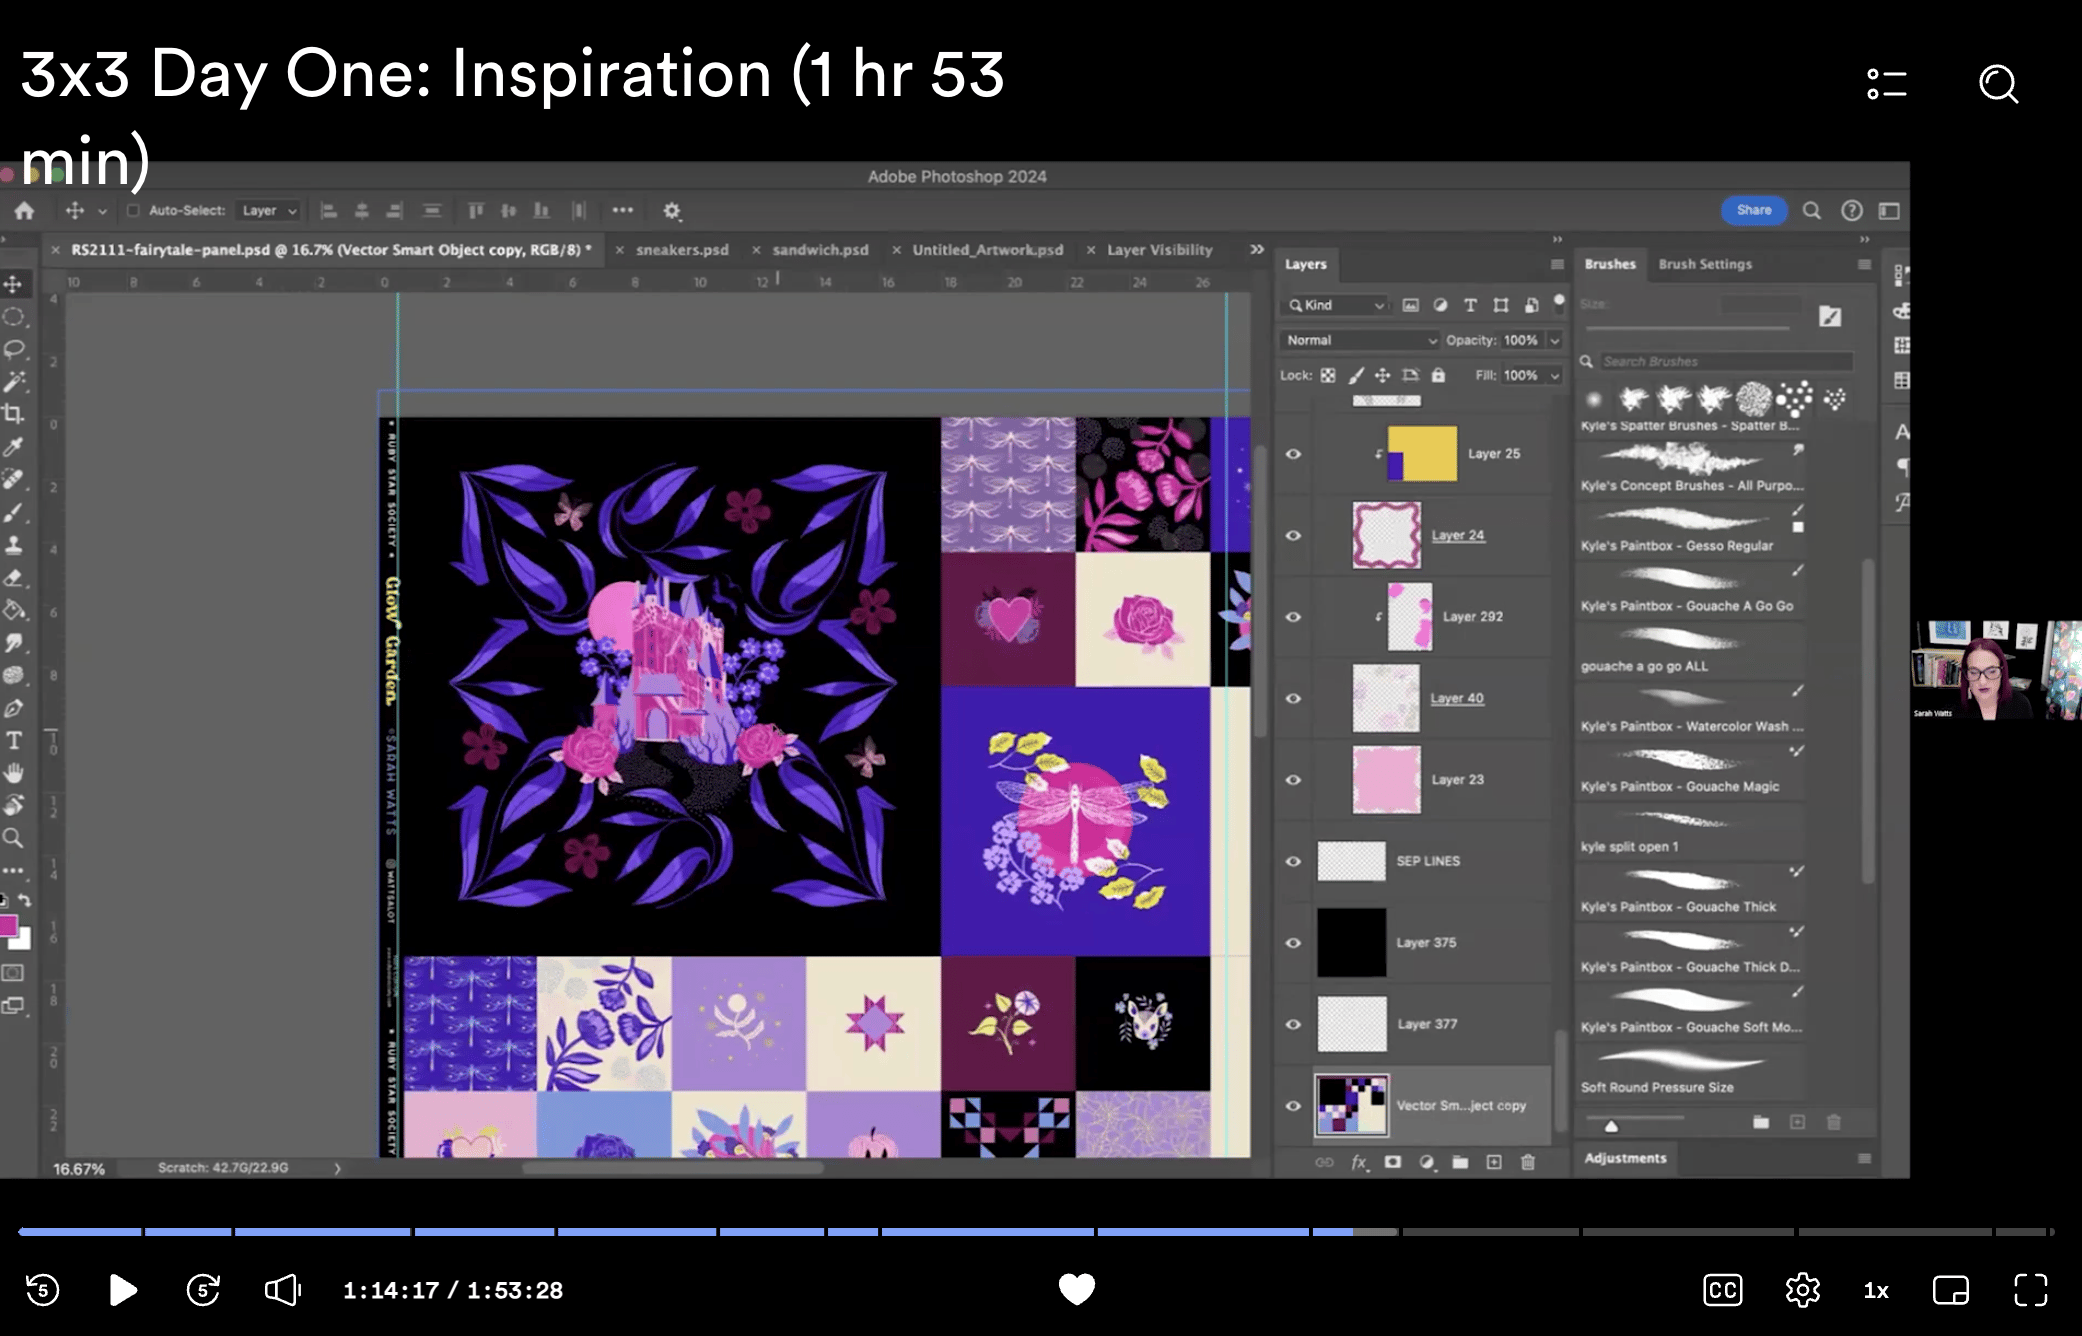Click the Photoshop search magnifier icon

click(x=1811, y=211)
